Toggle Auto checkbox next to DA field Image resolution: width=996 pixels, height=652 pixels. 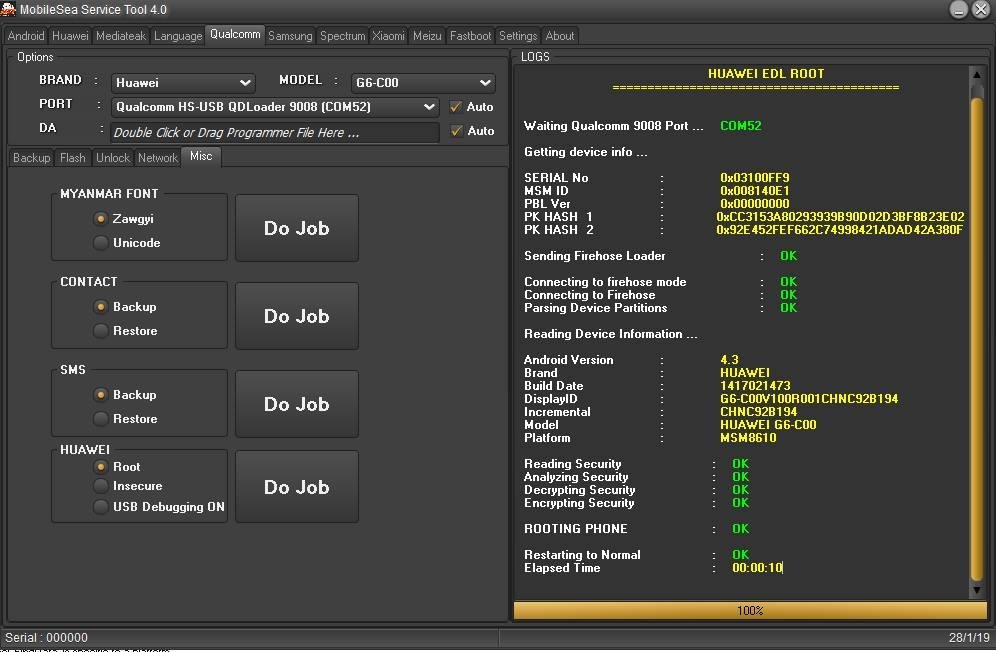[x=456, y=131]
